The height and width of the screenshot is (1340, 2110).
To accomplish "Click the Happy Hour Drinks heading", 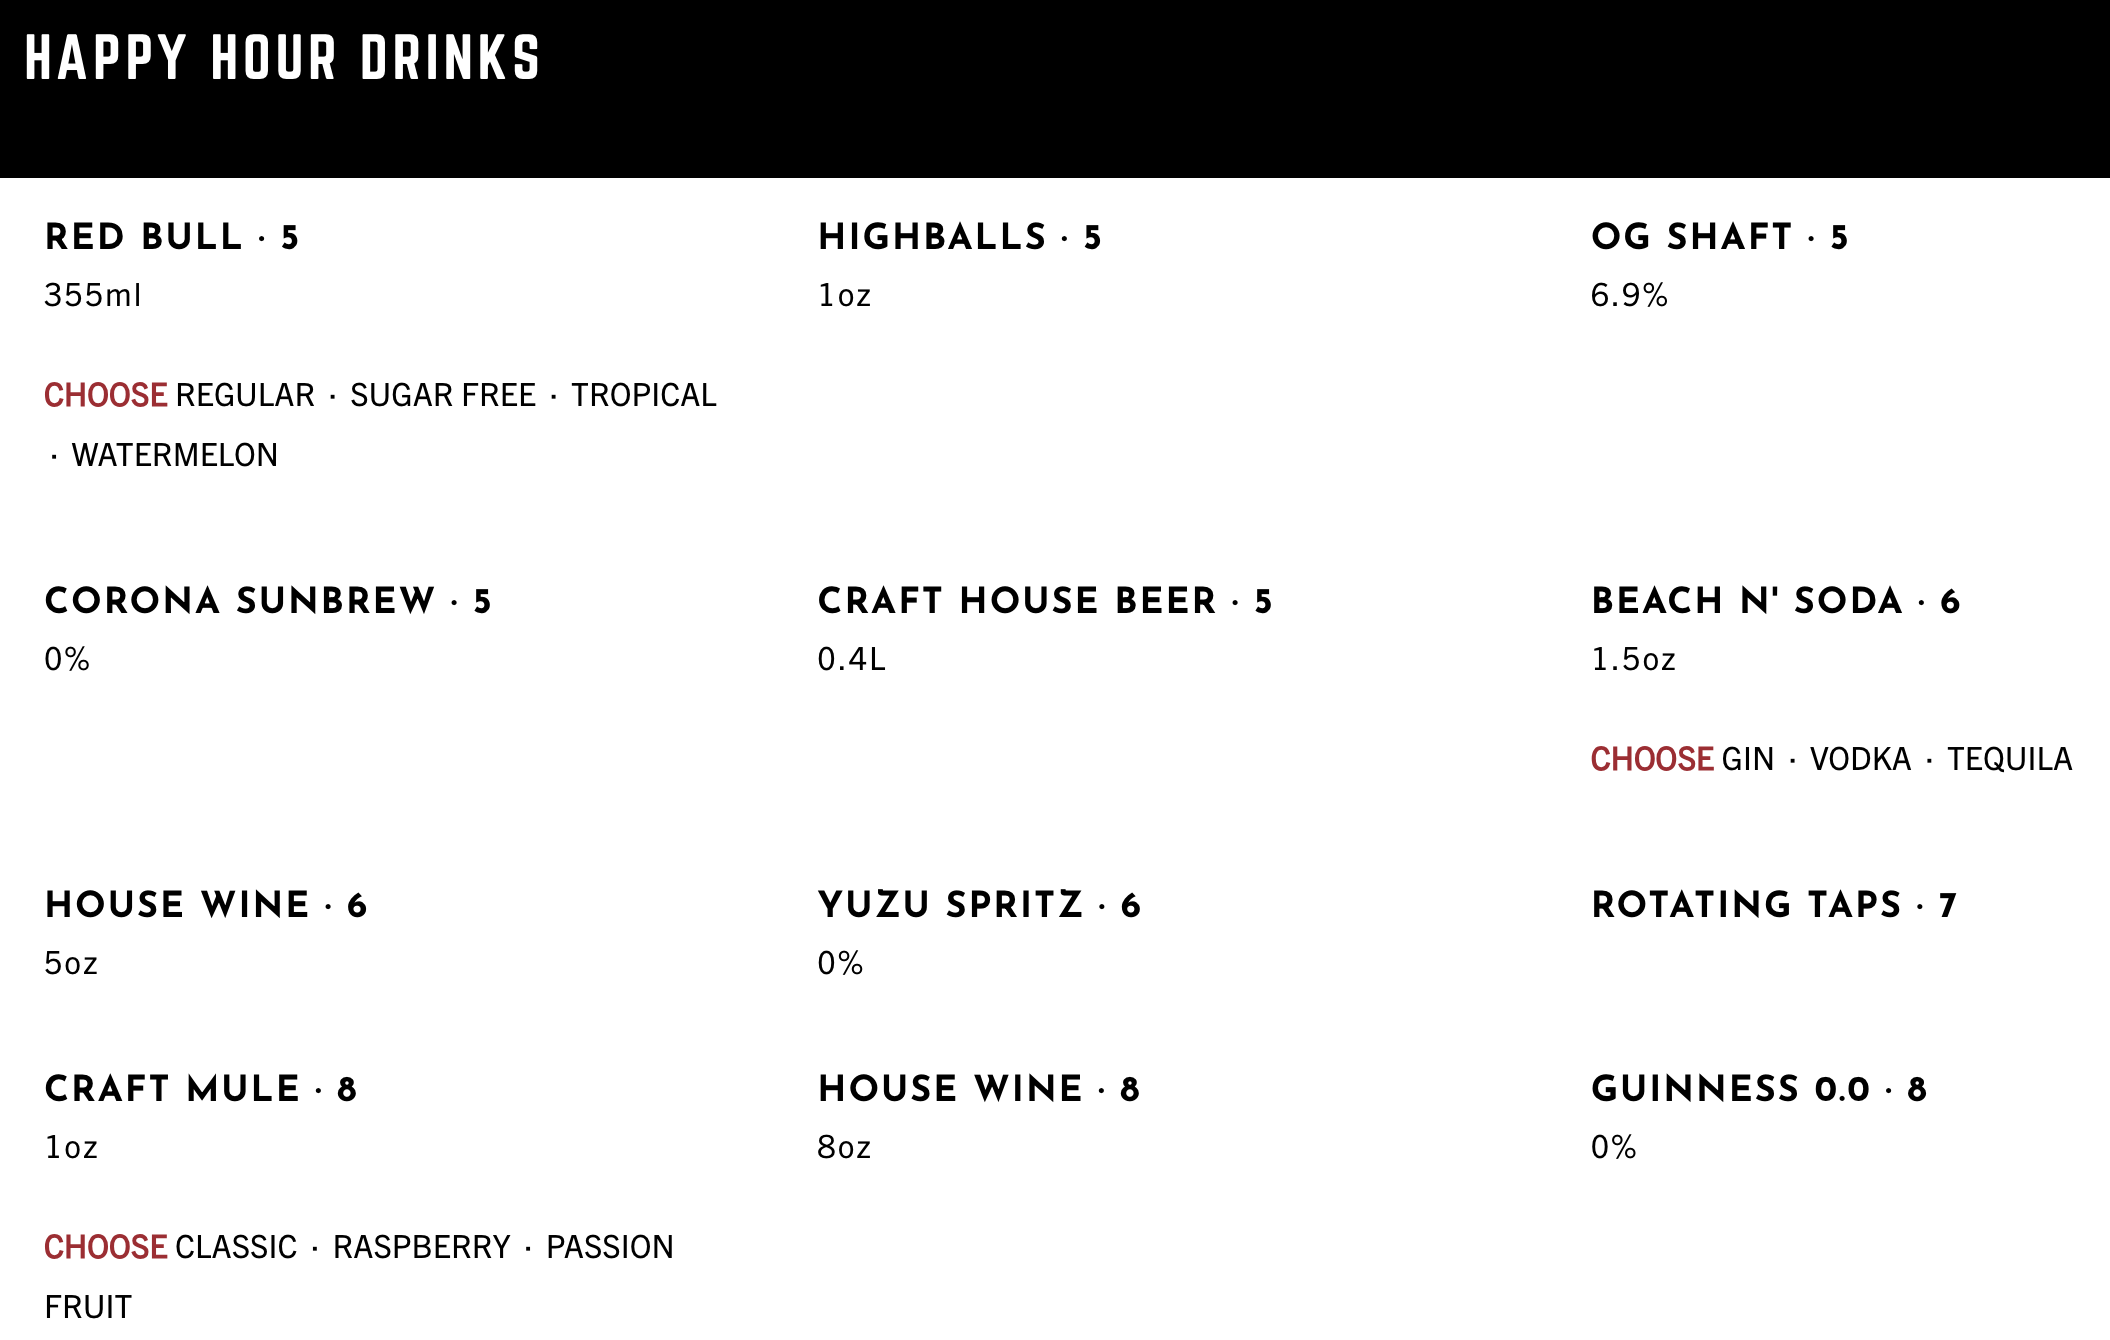I will pos(282,57).
